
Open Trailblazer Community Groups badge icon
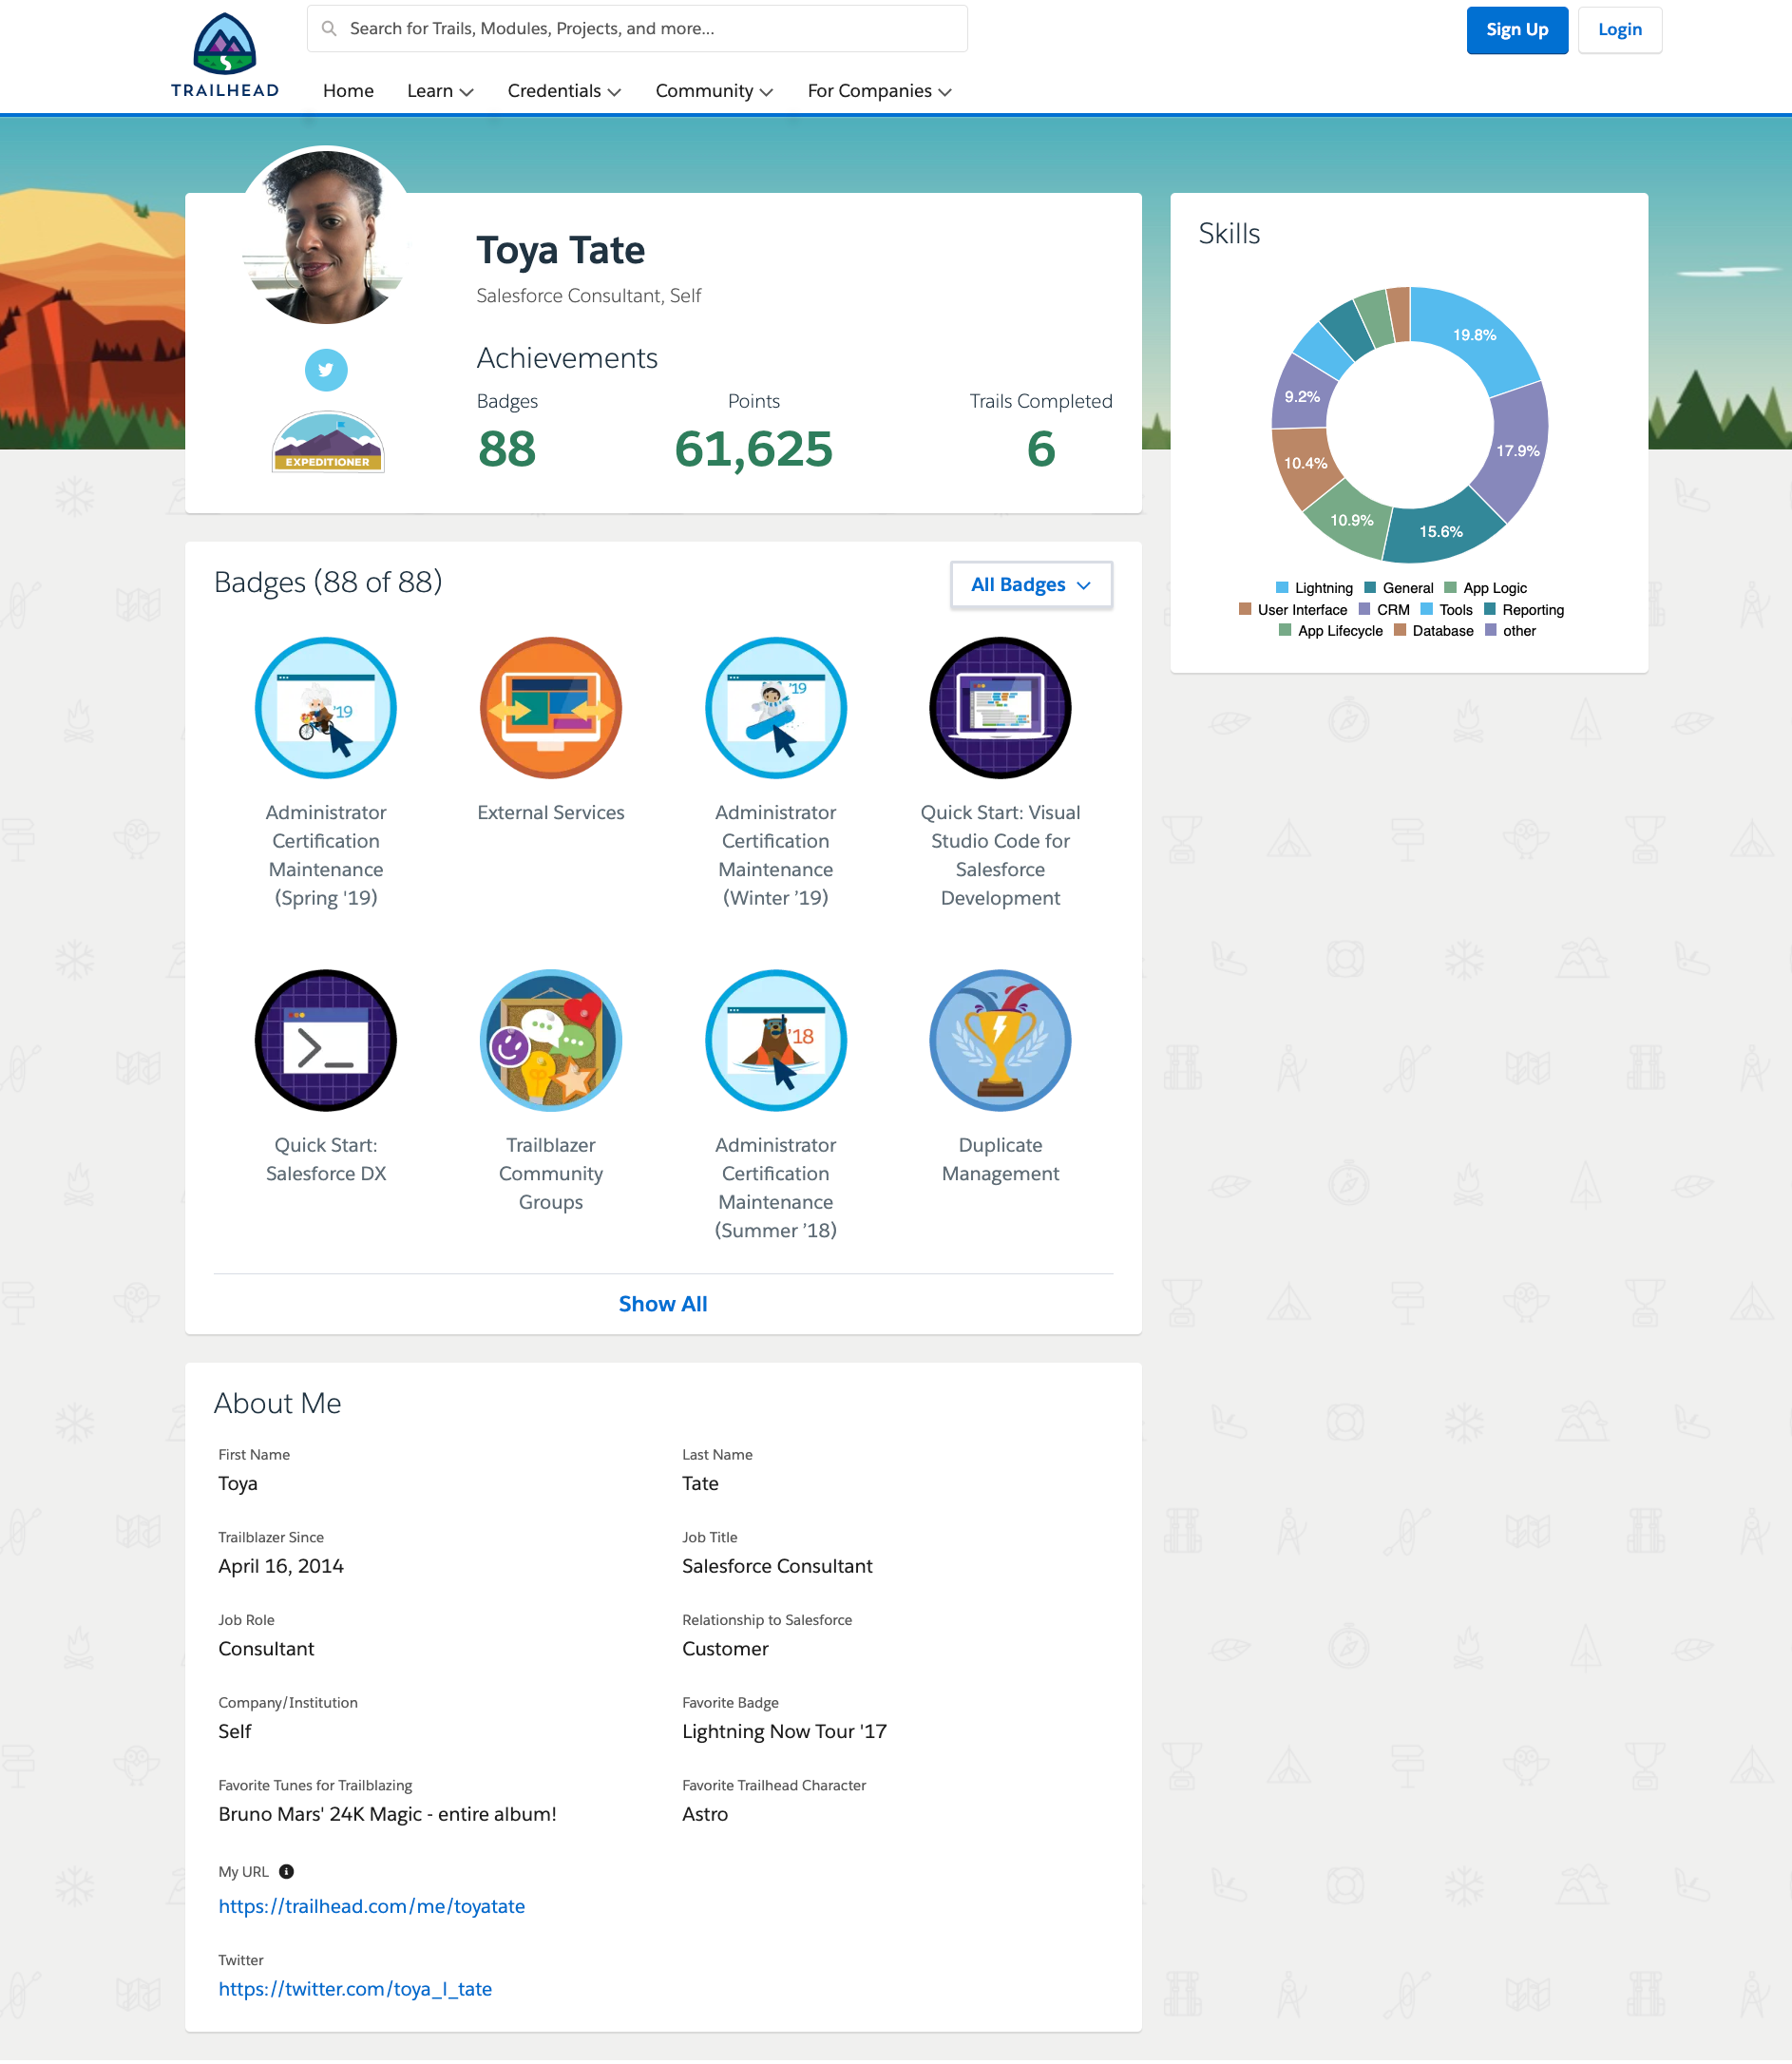coord(551,1040)
